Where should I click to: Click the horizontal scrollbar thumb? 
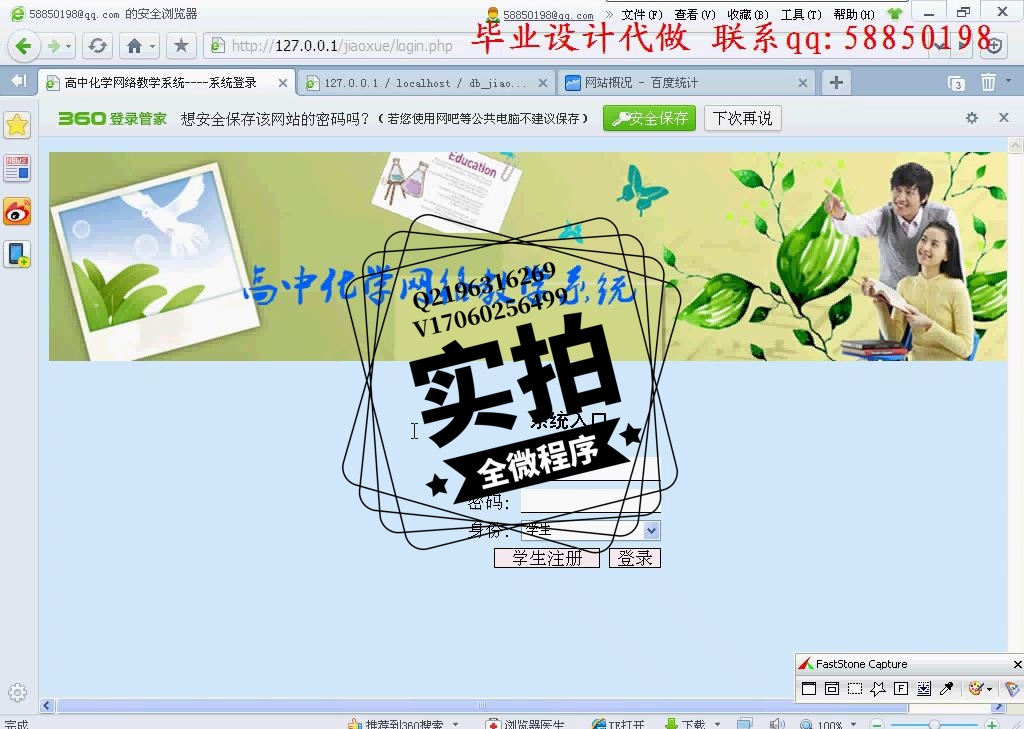(x=481, y=705)
